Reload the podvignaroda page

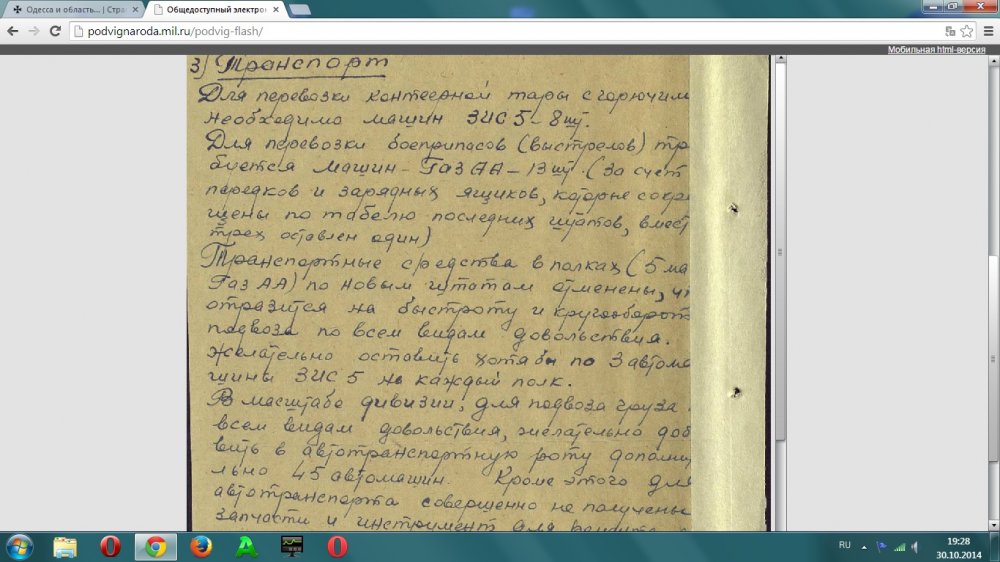coord(55,31)
